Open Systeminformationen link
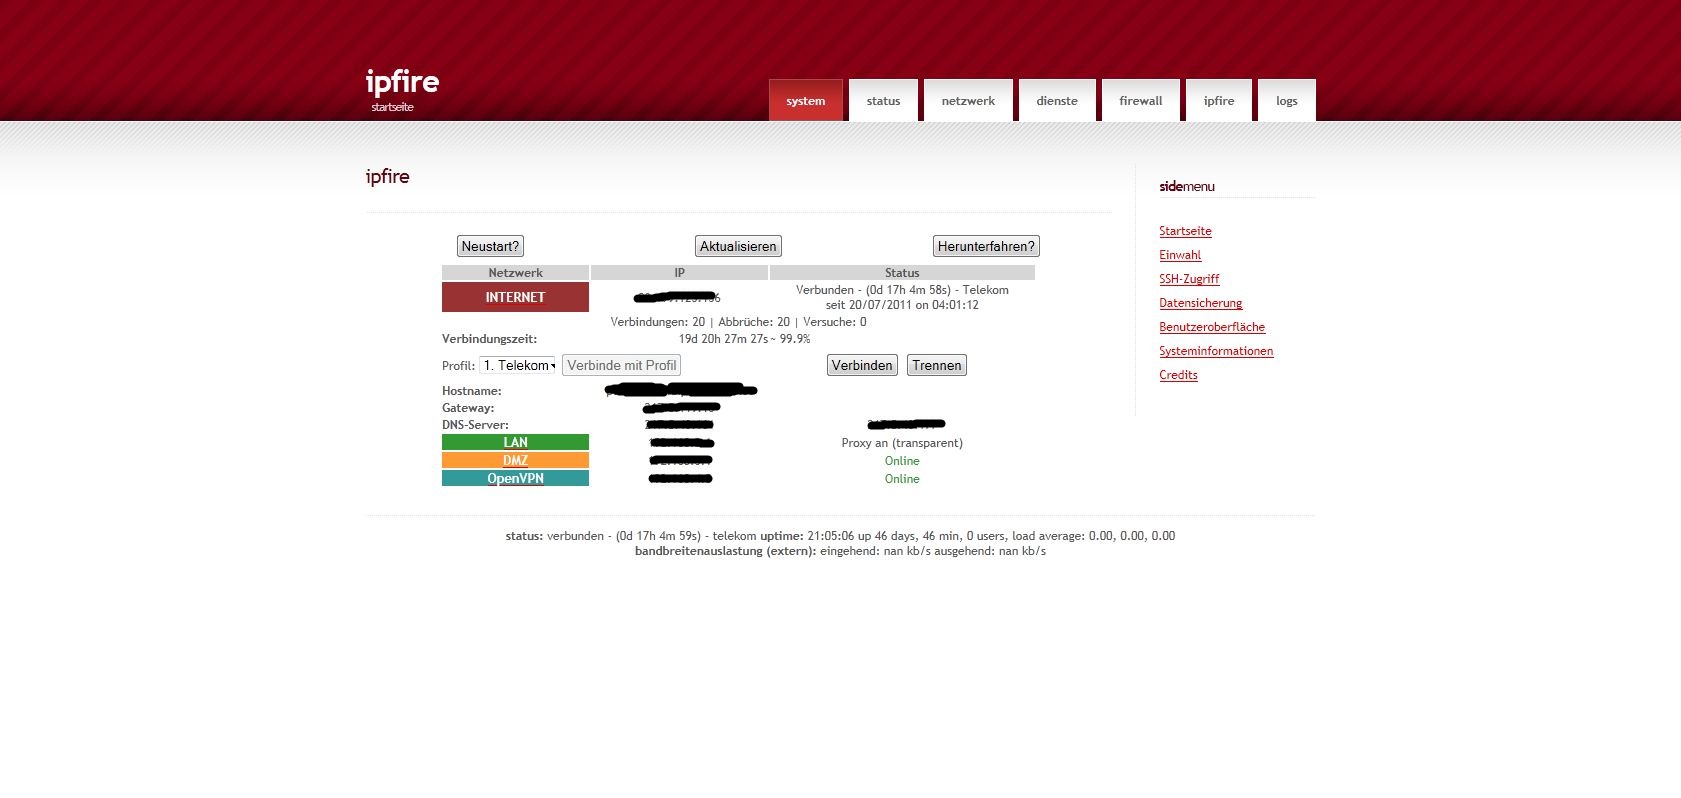1681x798 pixels. pyautogui.click(x=1216, y=351)
